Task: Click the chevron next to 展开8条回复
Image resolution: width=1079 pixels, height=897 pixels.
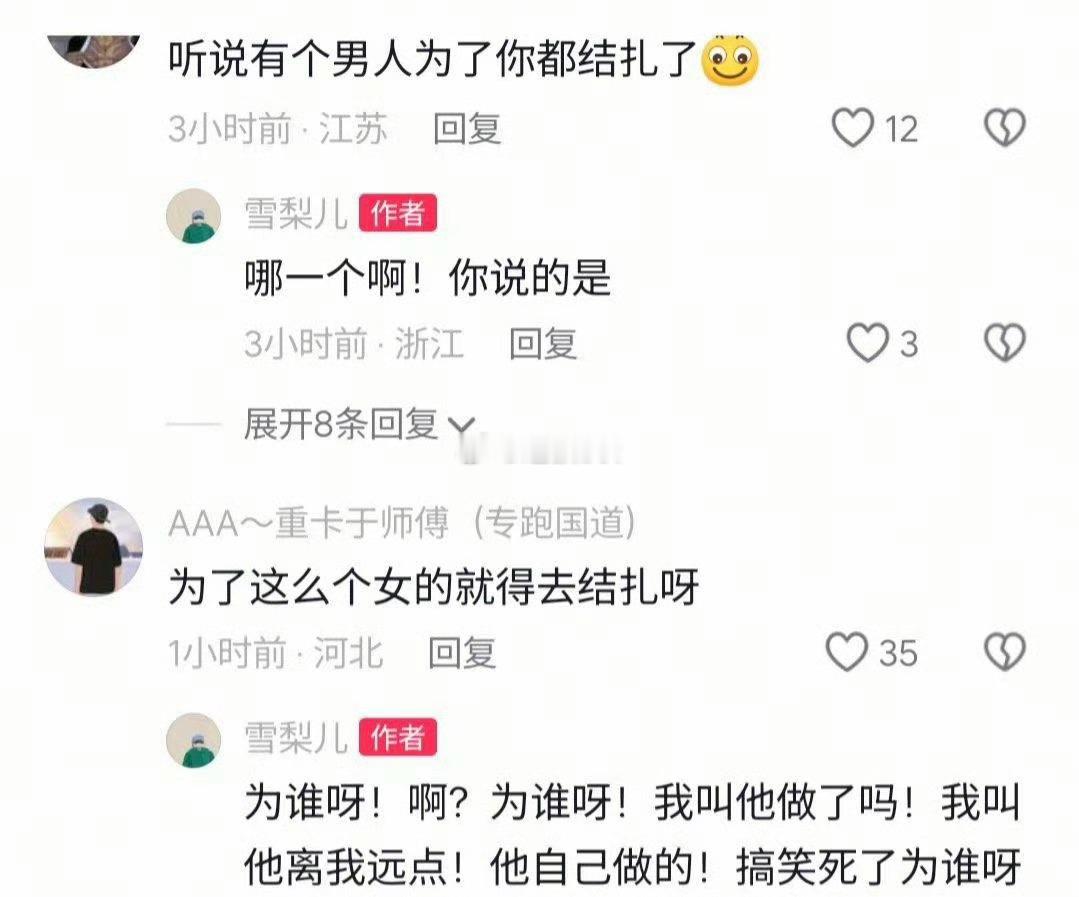Action: pyautogui.click(x=461, y=426)
